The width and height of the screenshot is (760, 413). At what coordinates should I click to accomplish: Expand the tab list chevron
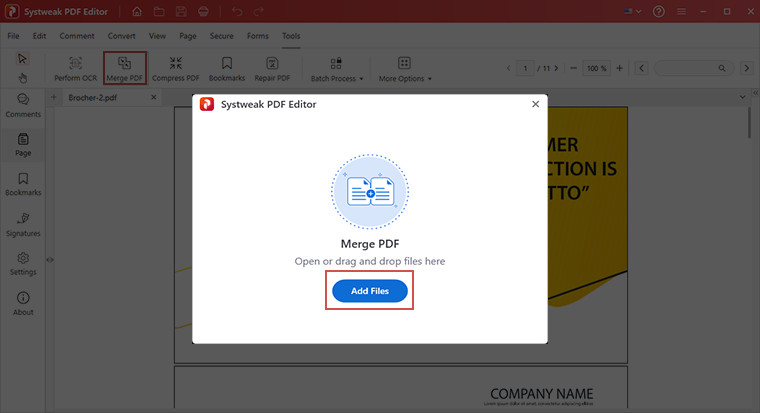(x=743, y=97)
